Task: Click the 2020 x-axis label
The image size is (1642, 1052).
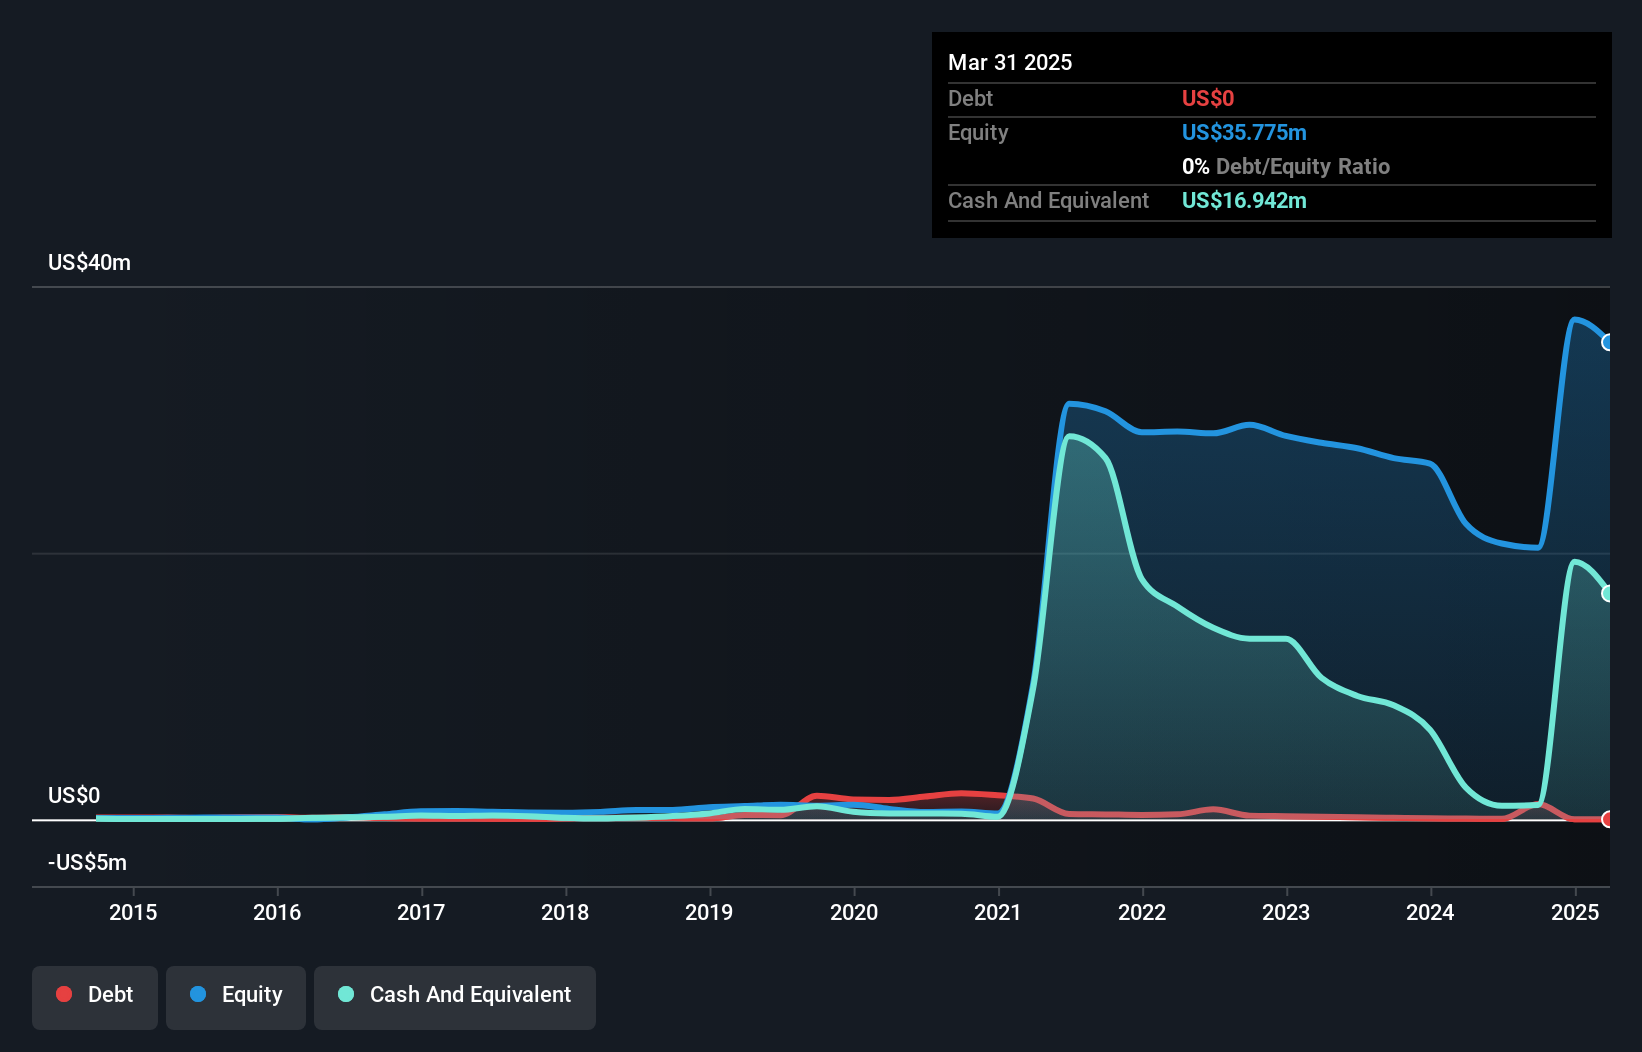Action: 854,912
